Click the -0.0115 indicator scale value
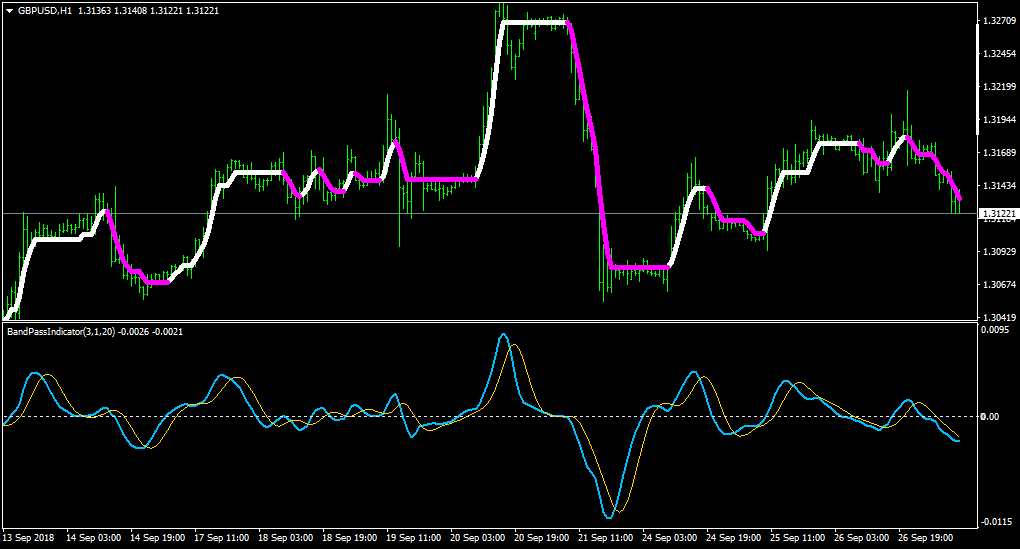 coord(996,522)
